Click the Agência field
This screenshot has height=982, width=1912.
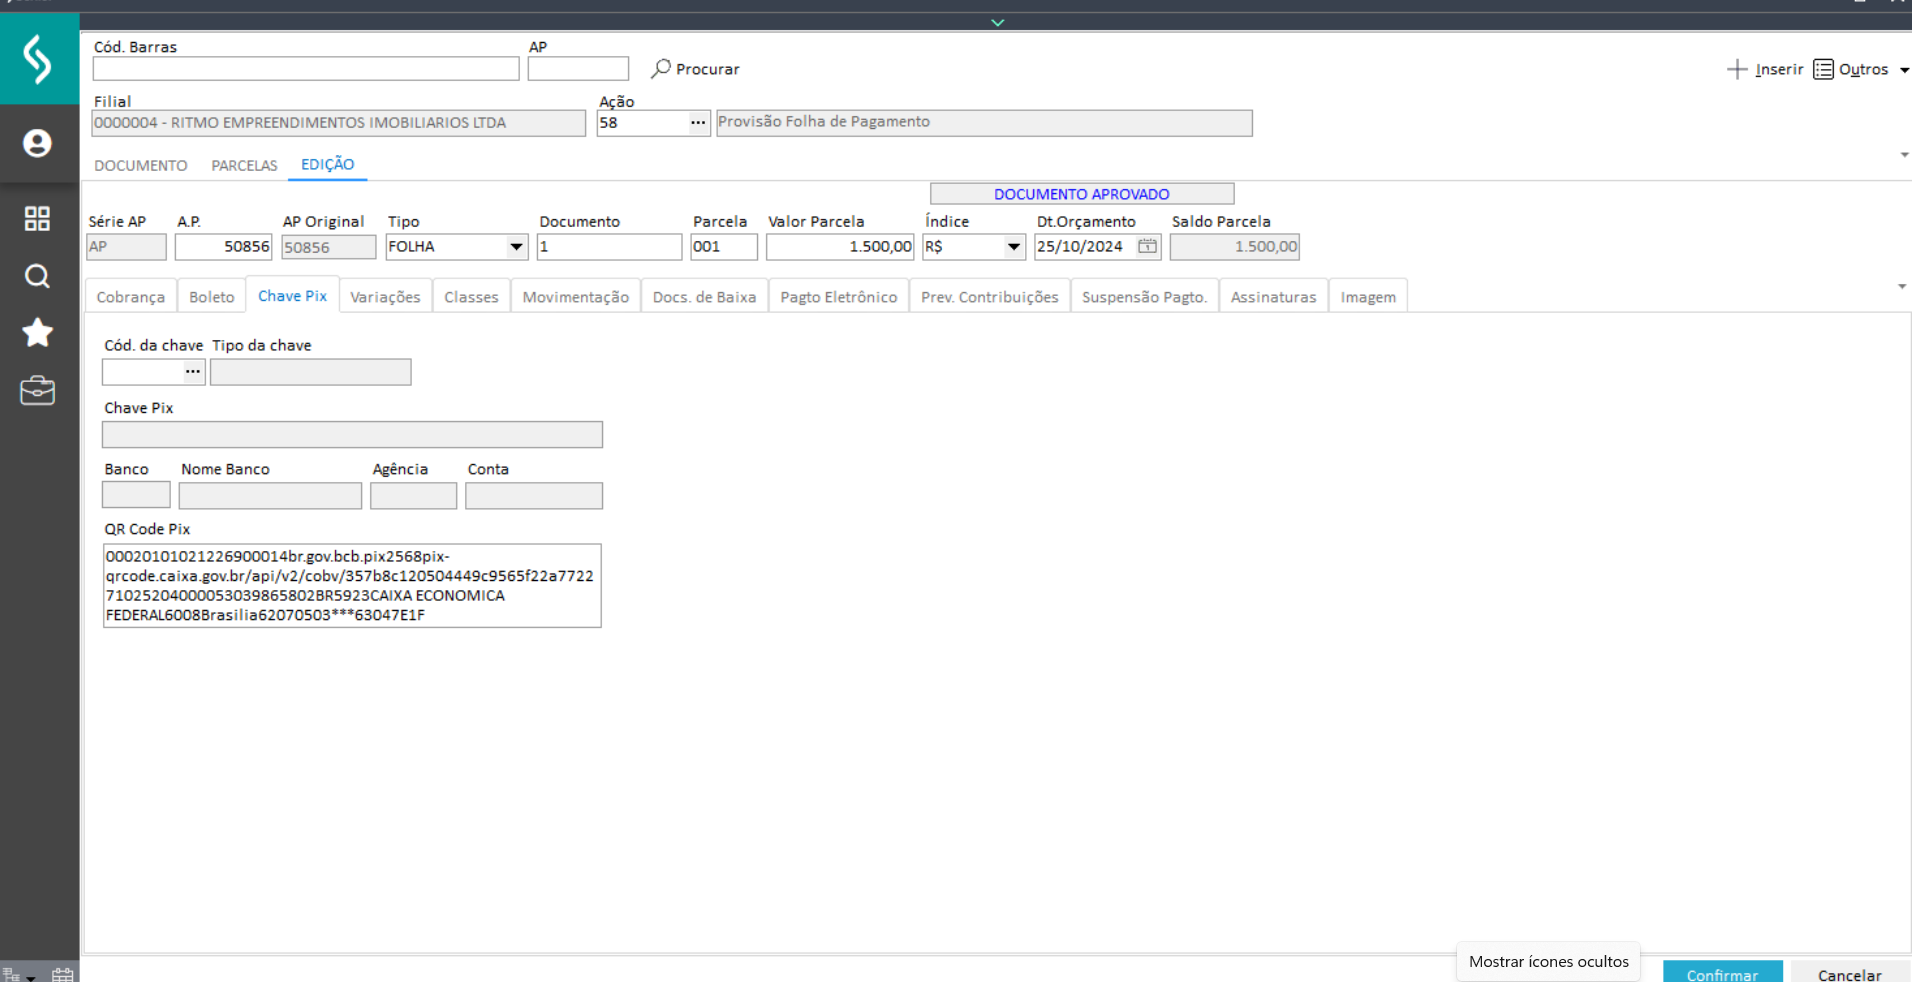[x=413, y=496]
